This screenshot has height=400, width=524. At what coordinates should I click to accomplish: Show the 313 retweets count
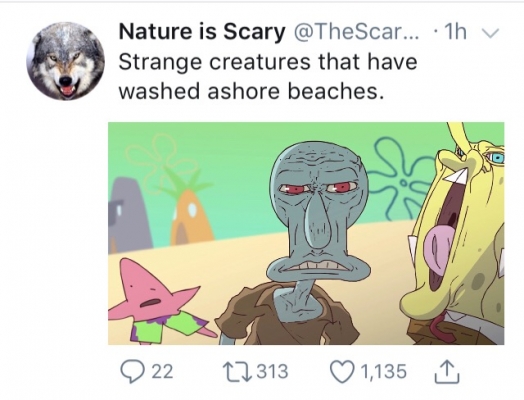[272, 372]
